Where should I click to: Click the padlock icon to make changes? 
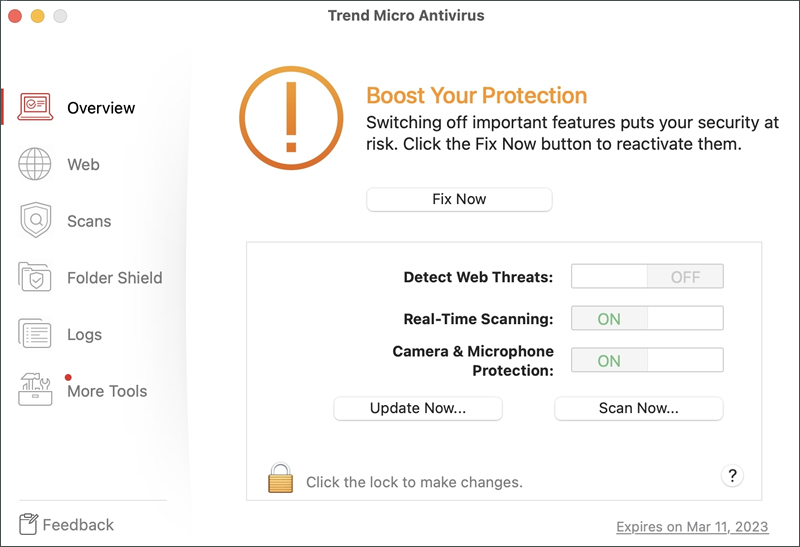tap(281, 478)
